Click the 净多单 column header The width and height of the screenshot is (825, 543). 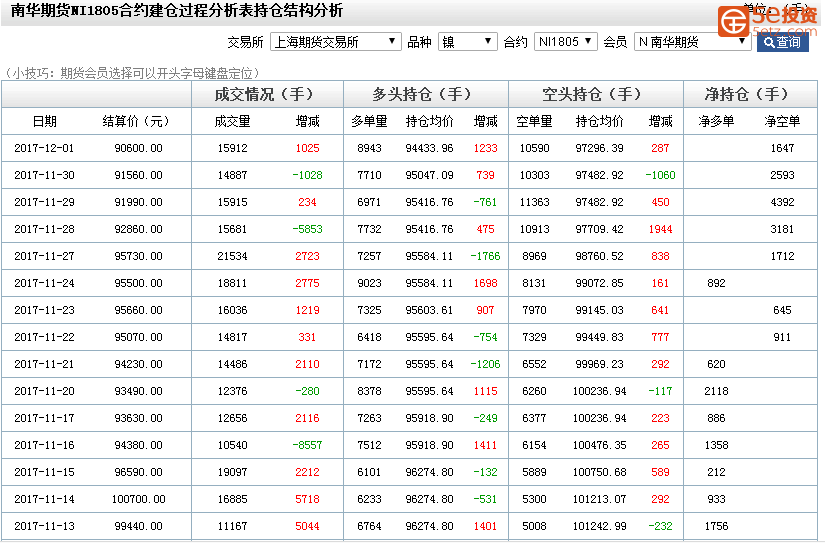click(716, 122)
